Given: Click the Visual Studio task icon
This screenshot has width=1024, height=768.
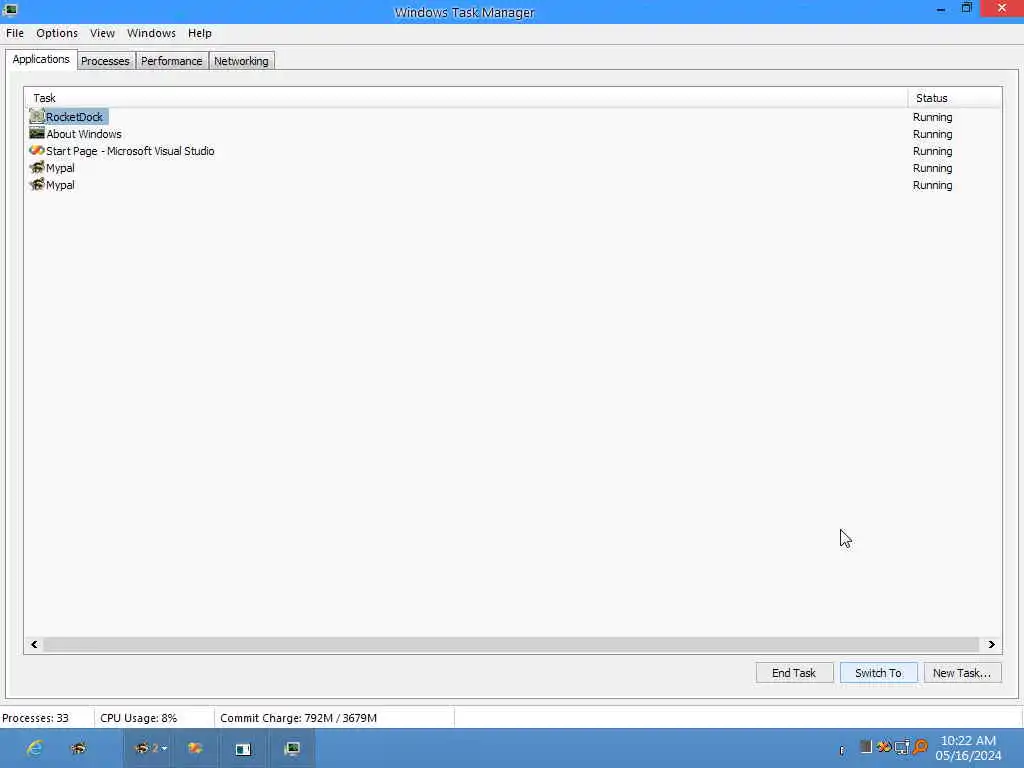Looking at the screenshot, I should pyautogui.click(x=37, y=151).
